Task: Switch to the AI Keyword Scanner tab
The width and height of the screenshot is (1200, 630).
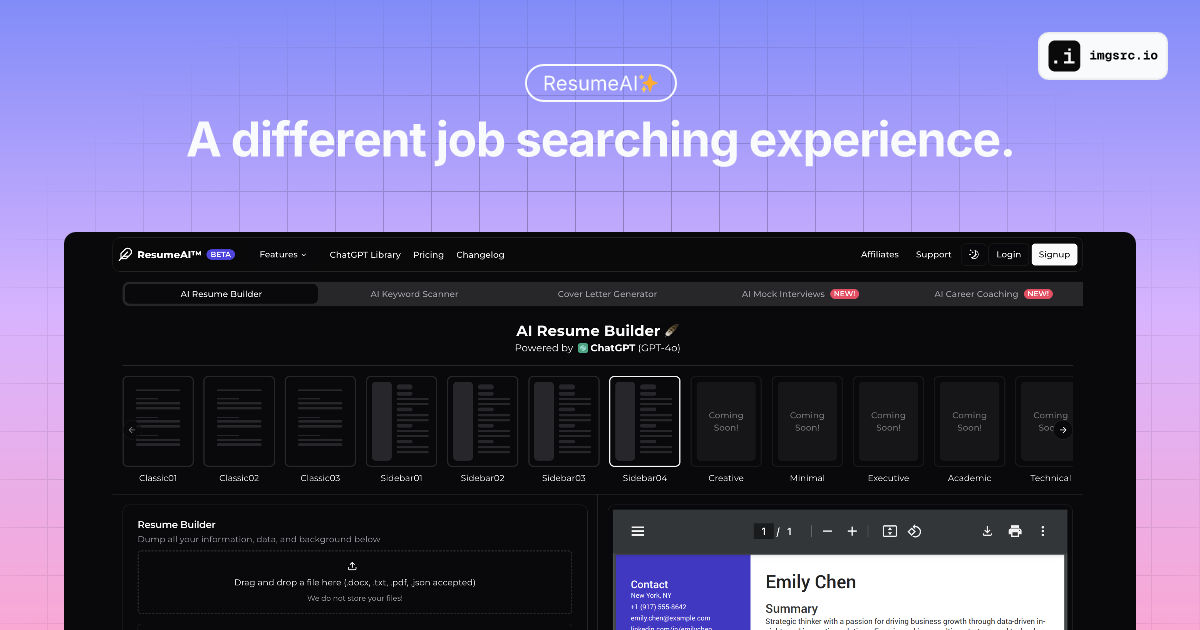Action: click(414, 293)
